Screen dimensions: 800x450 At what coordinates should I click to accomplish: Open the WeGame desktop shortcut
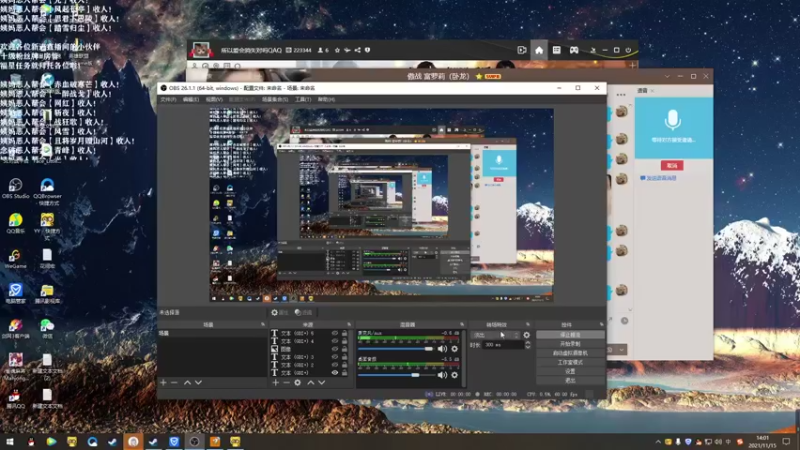[x=15, y=259]
